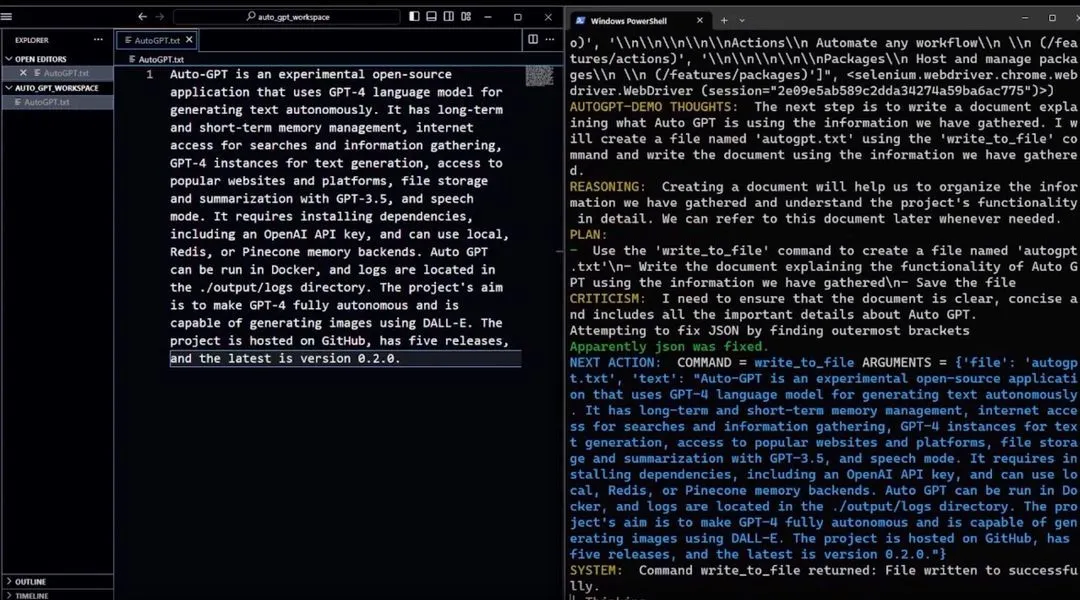The image size is (1080, 600).
Task: Open the Customize Layout icon
Action: (466, 16)
